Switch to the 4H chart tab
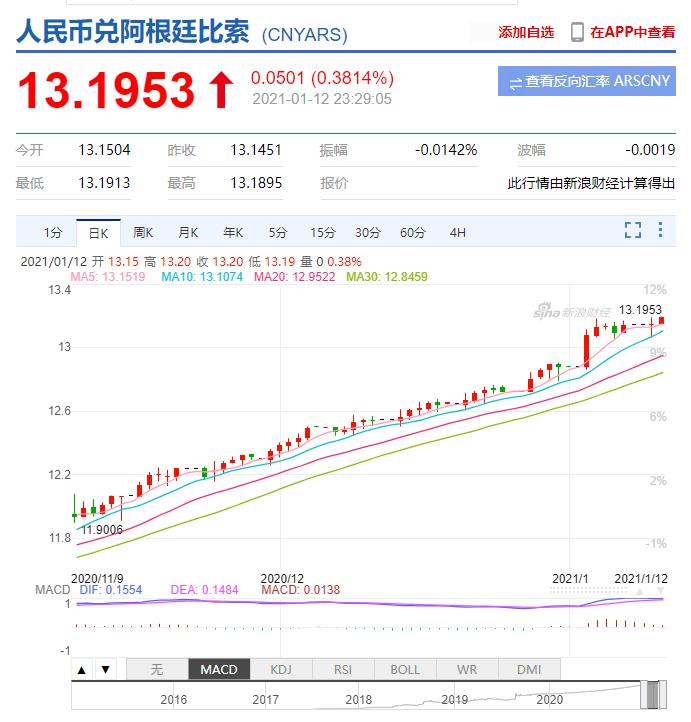 (x=458, y=233)
